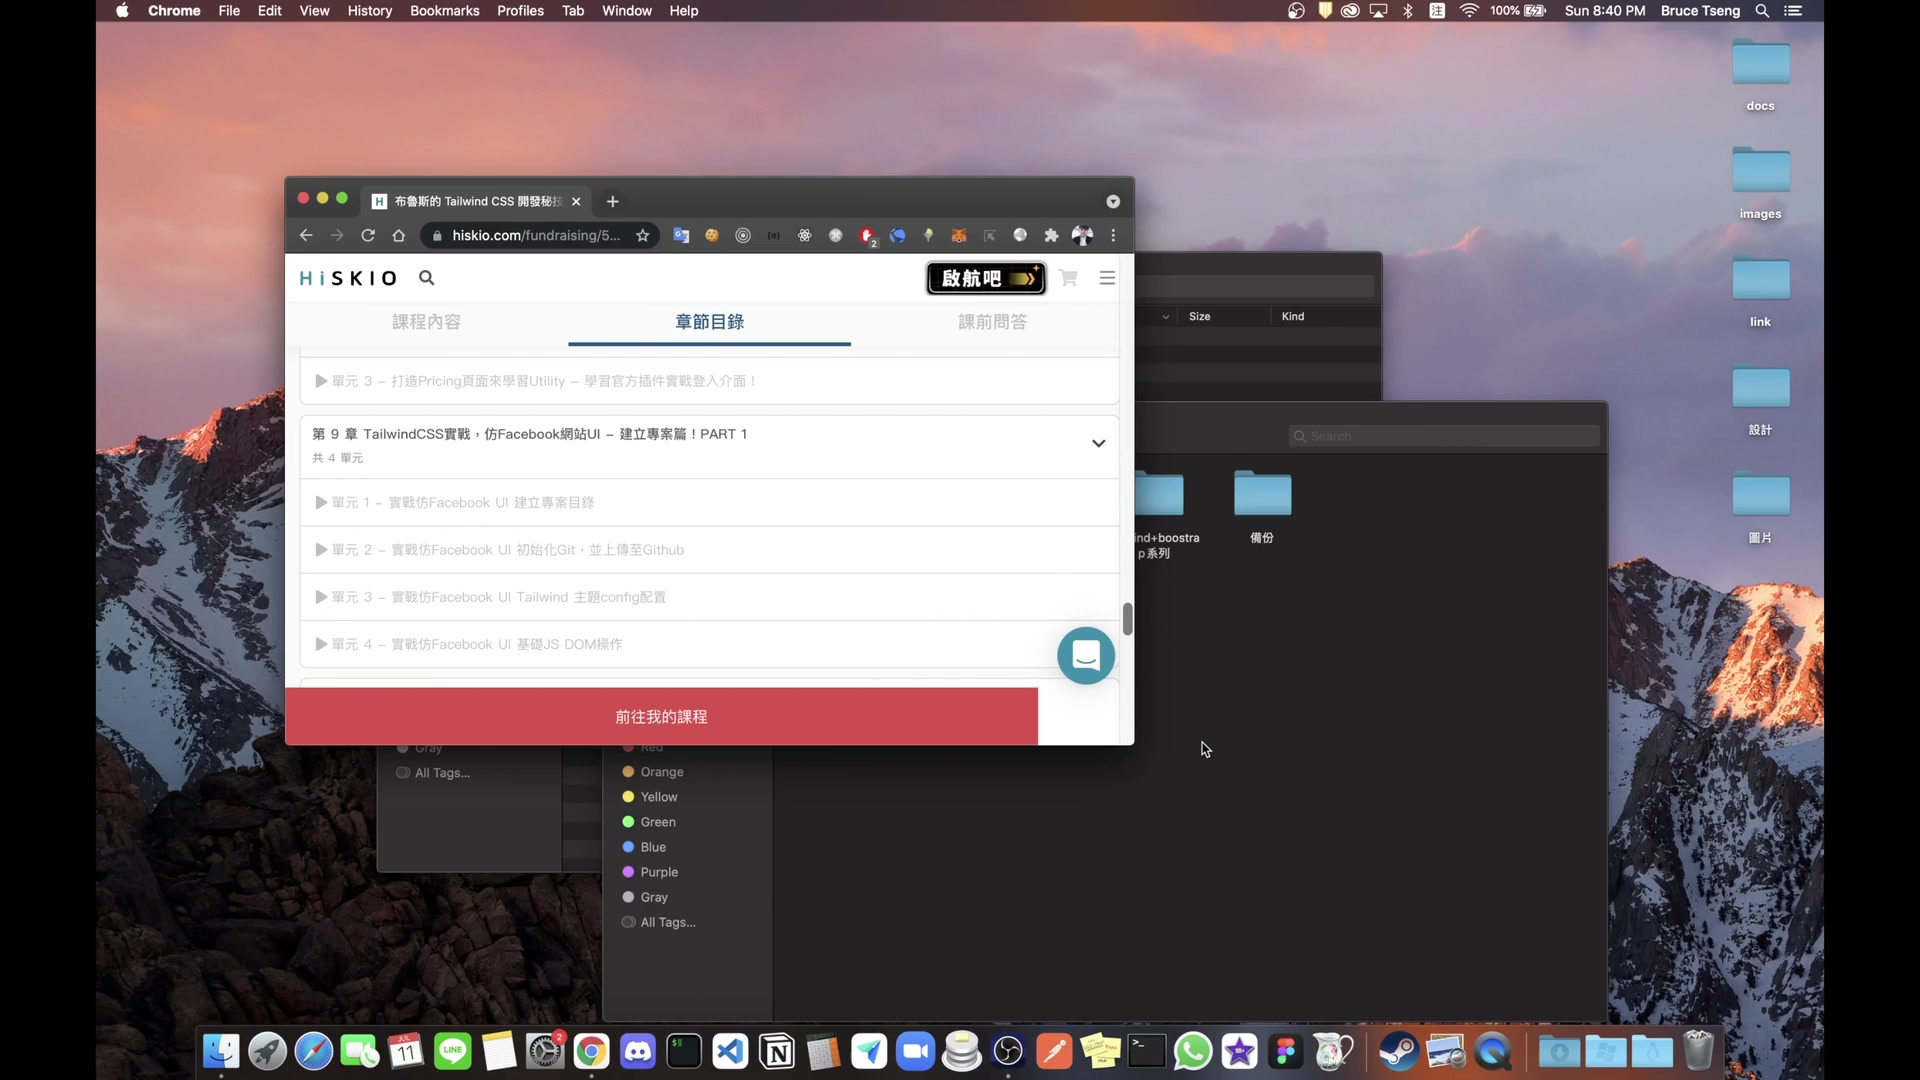This screenshot has height=1080, width=1920.
Task: Open the Bookmarks menu in menu bar
Action: tap(444, 11)
